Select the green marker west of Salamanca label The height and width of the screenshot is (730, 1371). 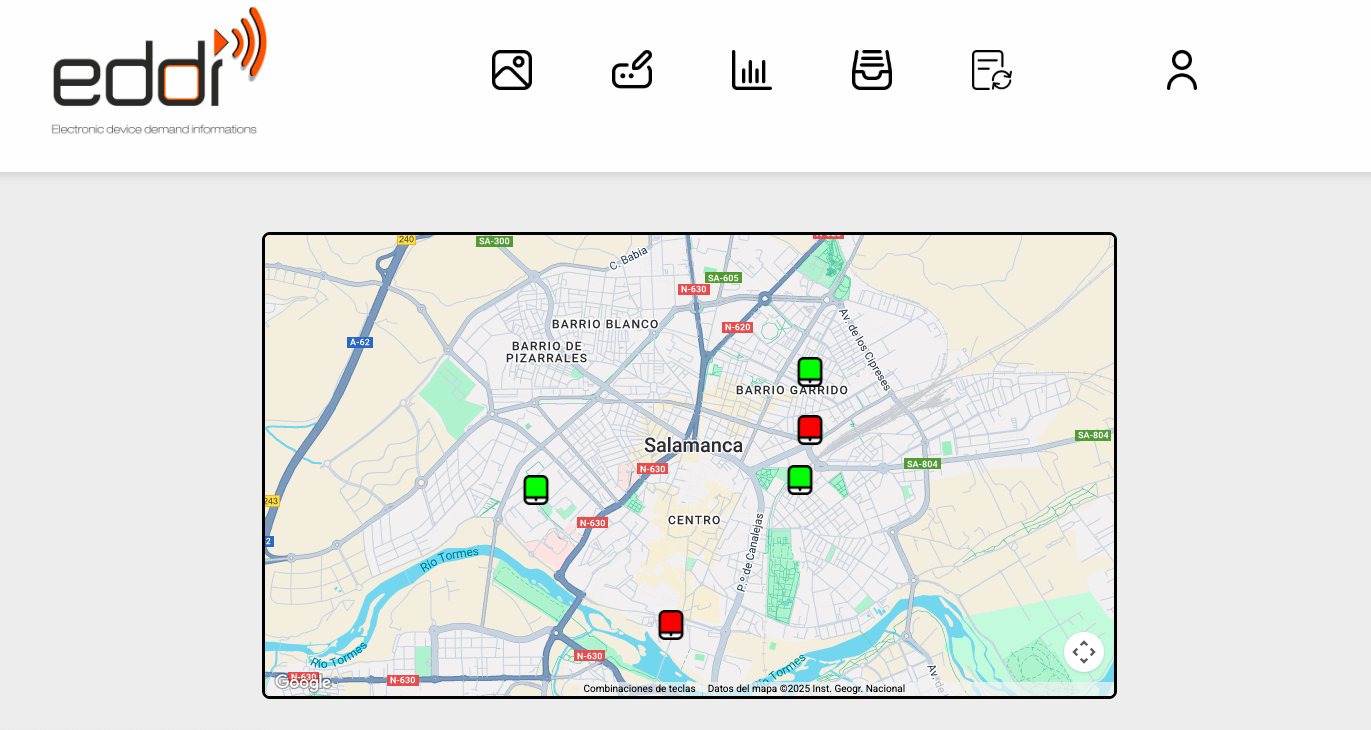pos(536,489)
